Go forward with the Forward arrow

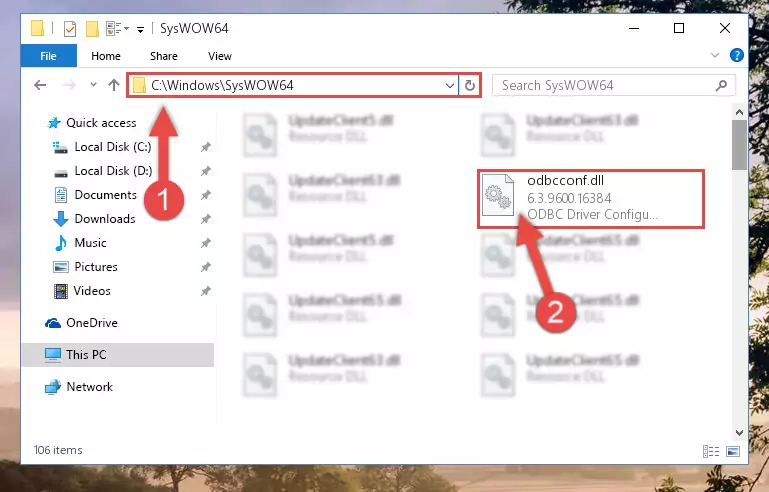tap(69, 85)
